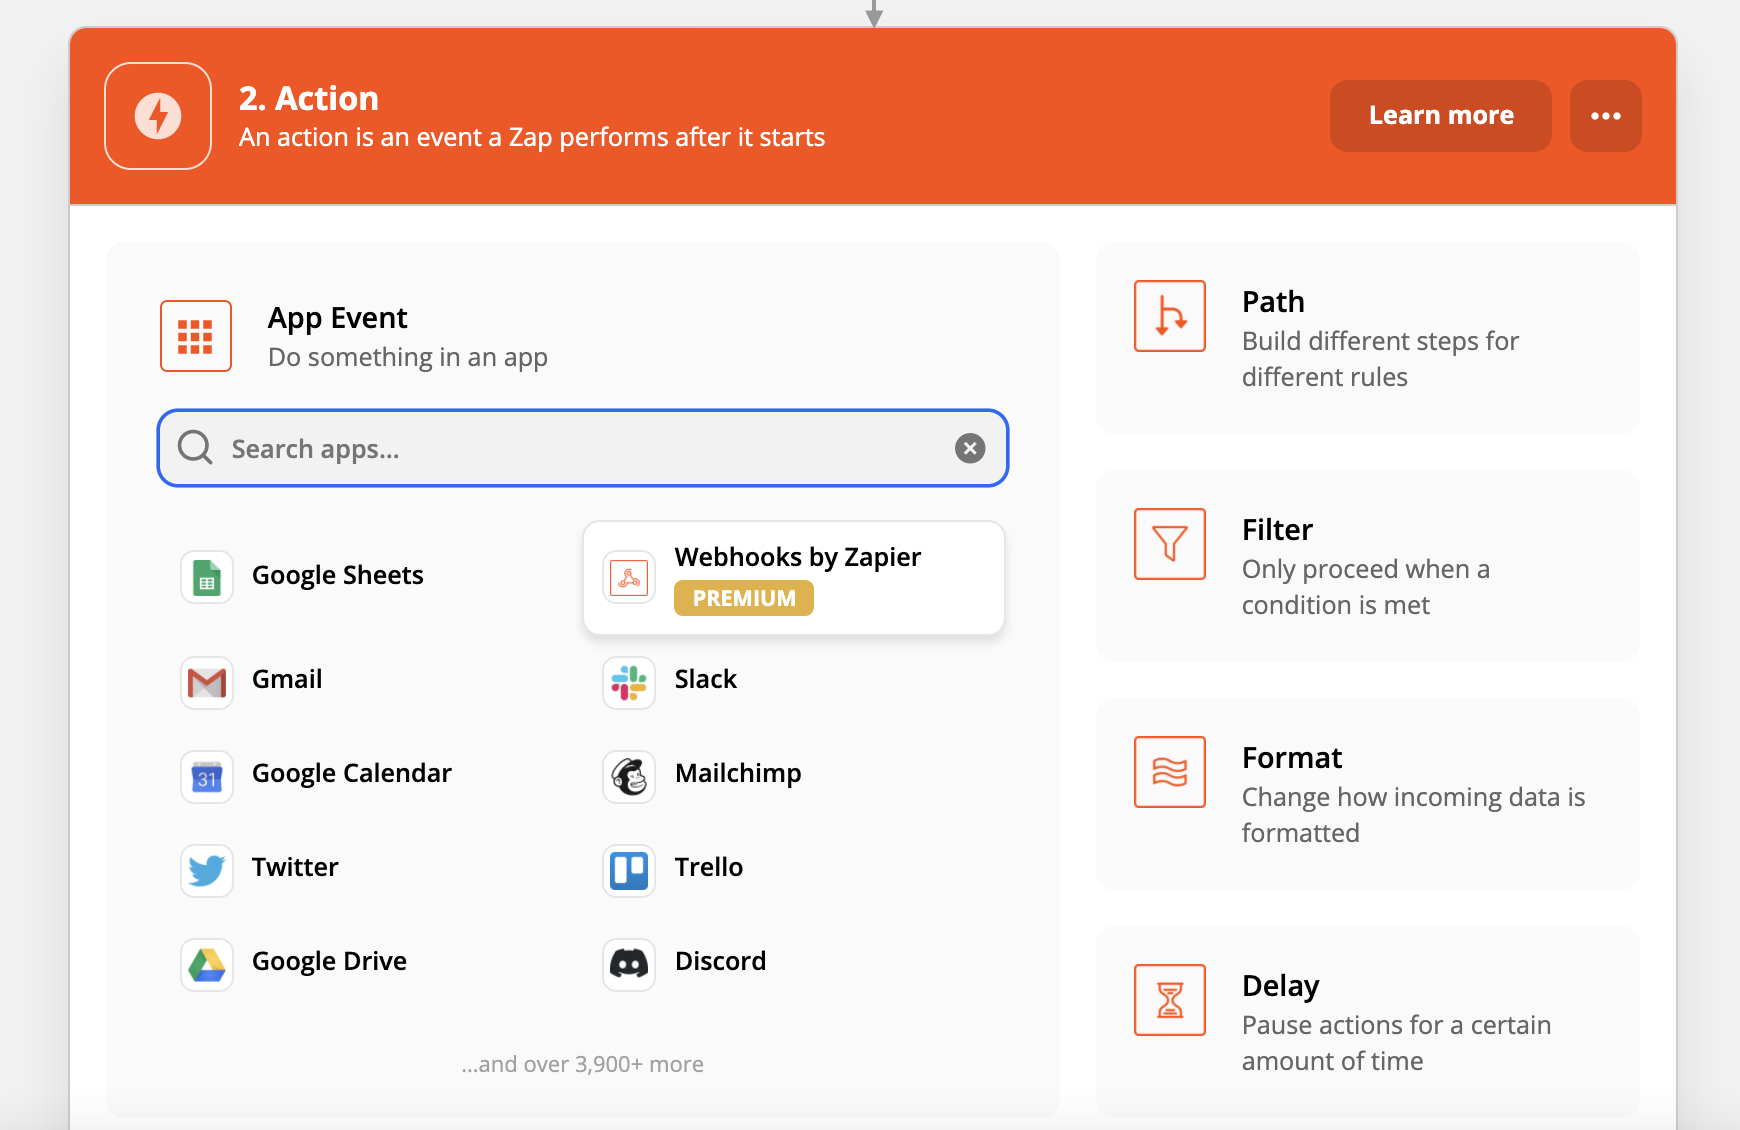Screen dimensions: 1740x1130
Task: Choose the Discord label
Action: tap(721, 961)
